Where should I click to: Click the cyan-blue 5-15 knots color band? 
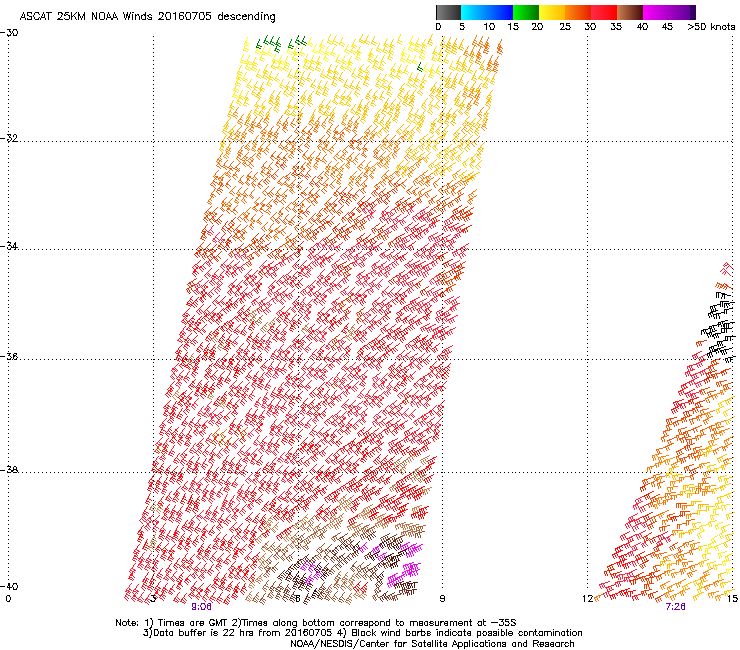[487, 12]
